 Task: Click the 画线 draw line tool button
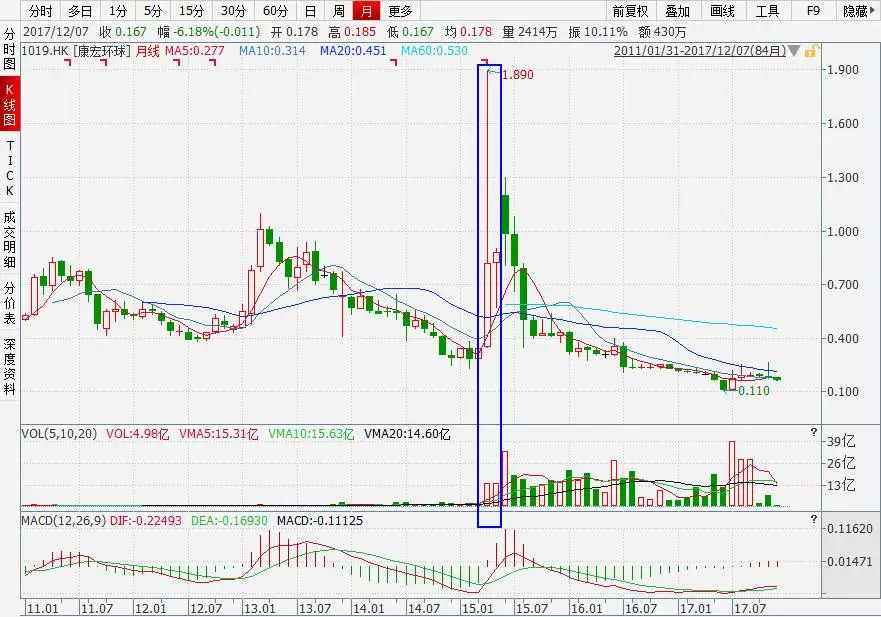click(x=722, y=11)
